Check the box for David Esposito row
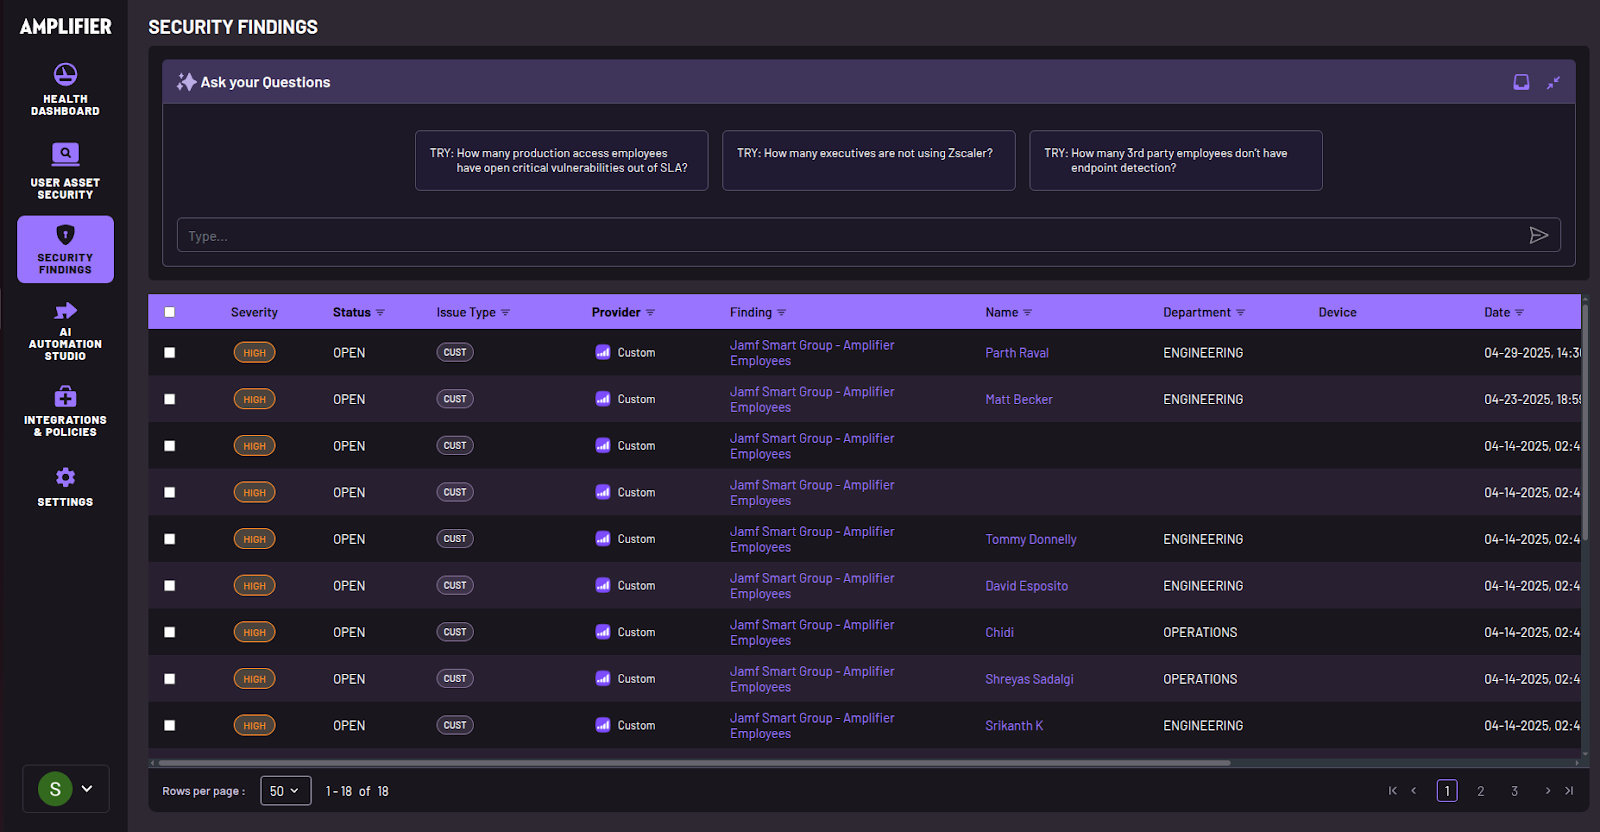The image size is (1600, 832). click(x=170, y=585)
